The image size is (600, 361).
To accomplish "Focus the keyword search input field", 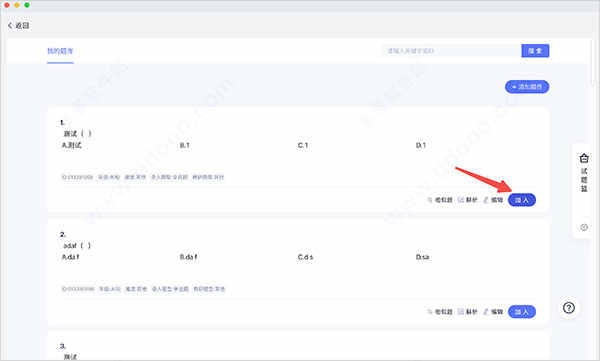I will [x=452, y=51].
